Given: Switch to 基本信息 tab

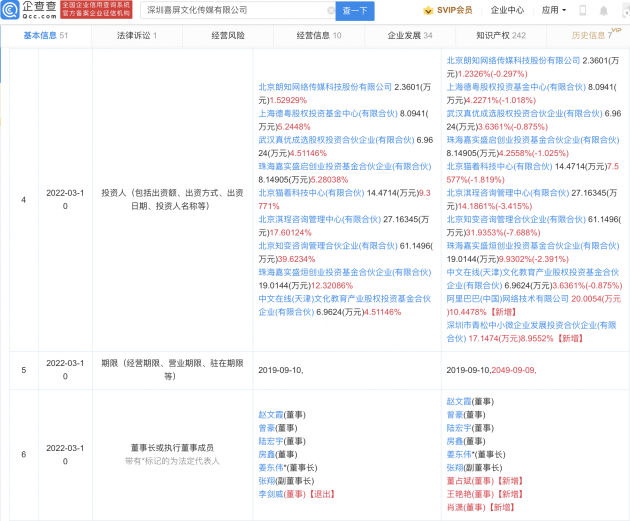Looking at the screenshot, I should 45,35.
